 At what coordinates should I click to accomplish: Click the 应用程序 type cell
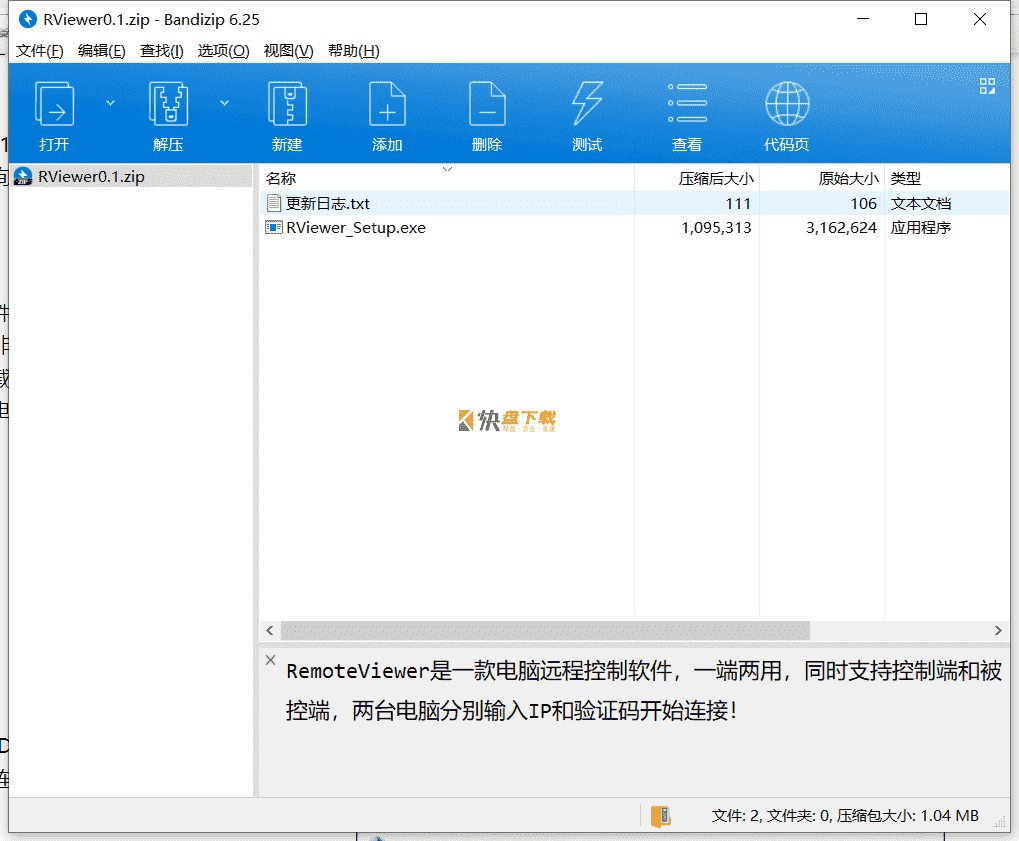click(920, 227)
